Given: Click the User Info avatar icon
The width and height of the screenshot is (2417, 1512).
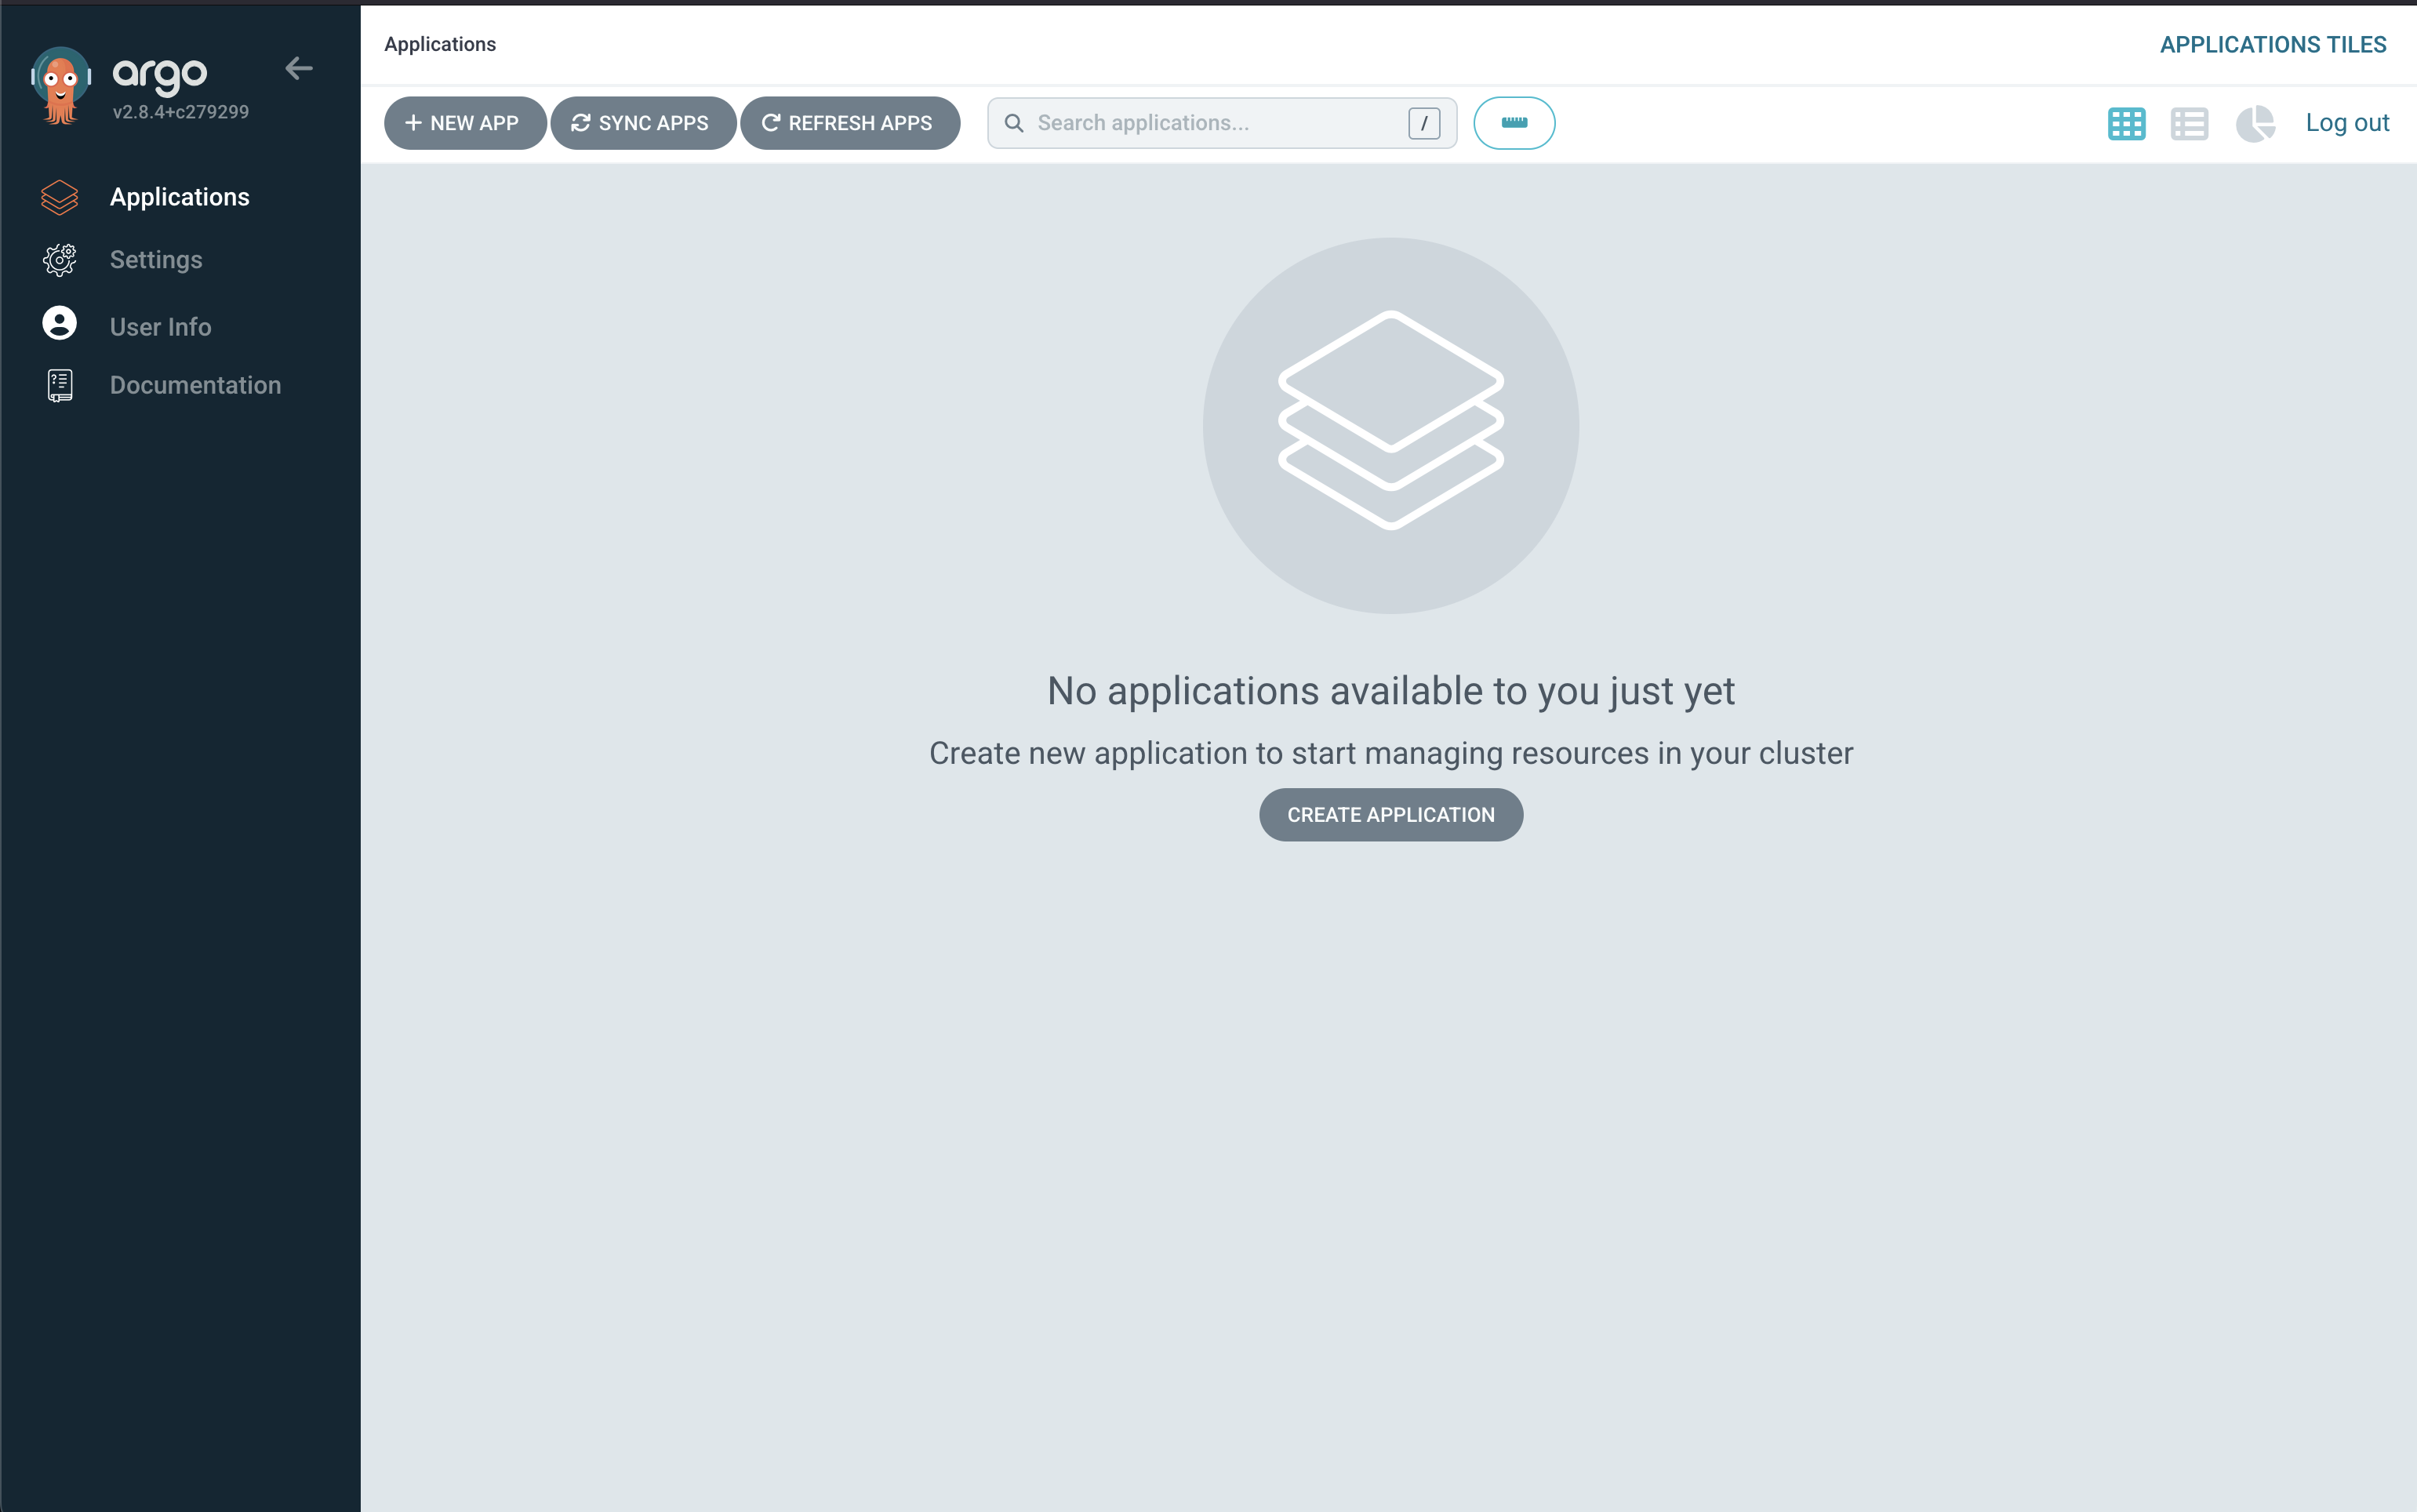Looking at the screenshot, I should [59, 323].
